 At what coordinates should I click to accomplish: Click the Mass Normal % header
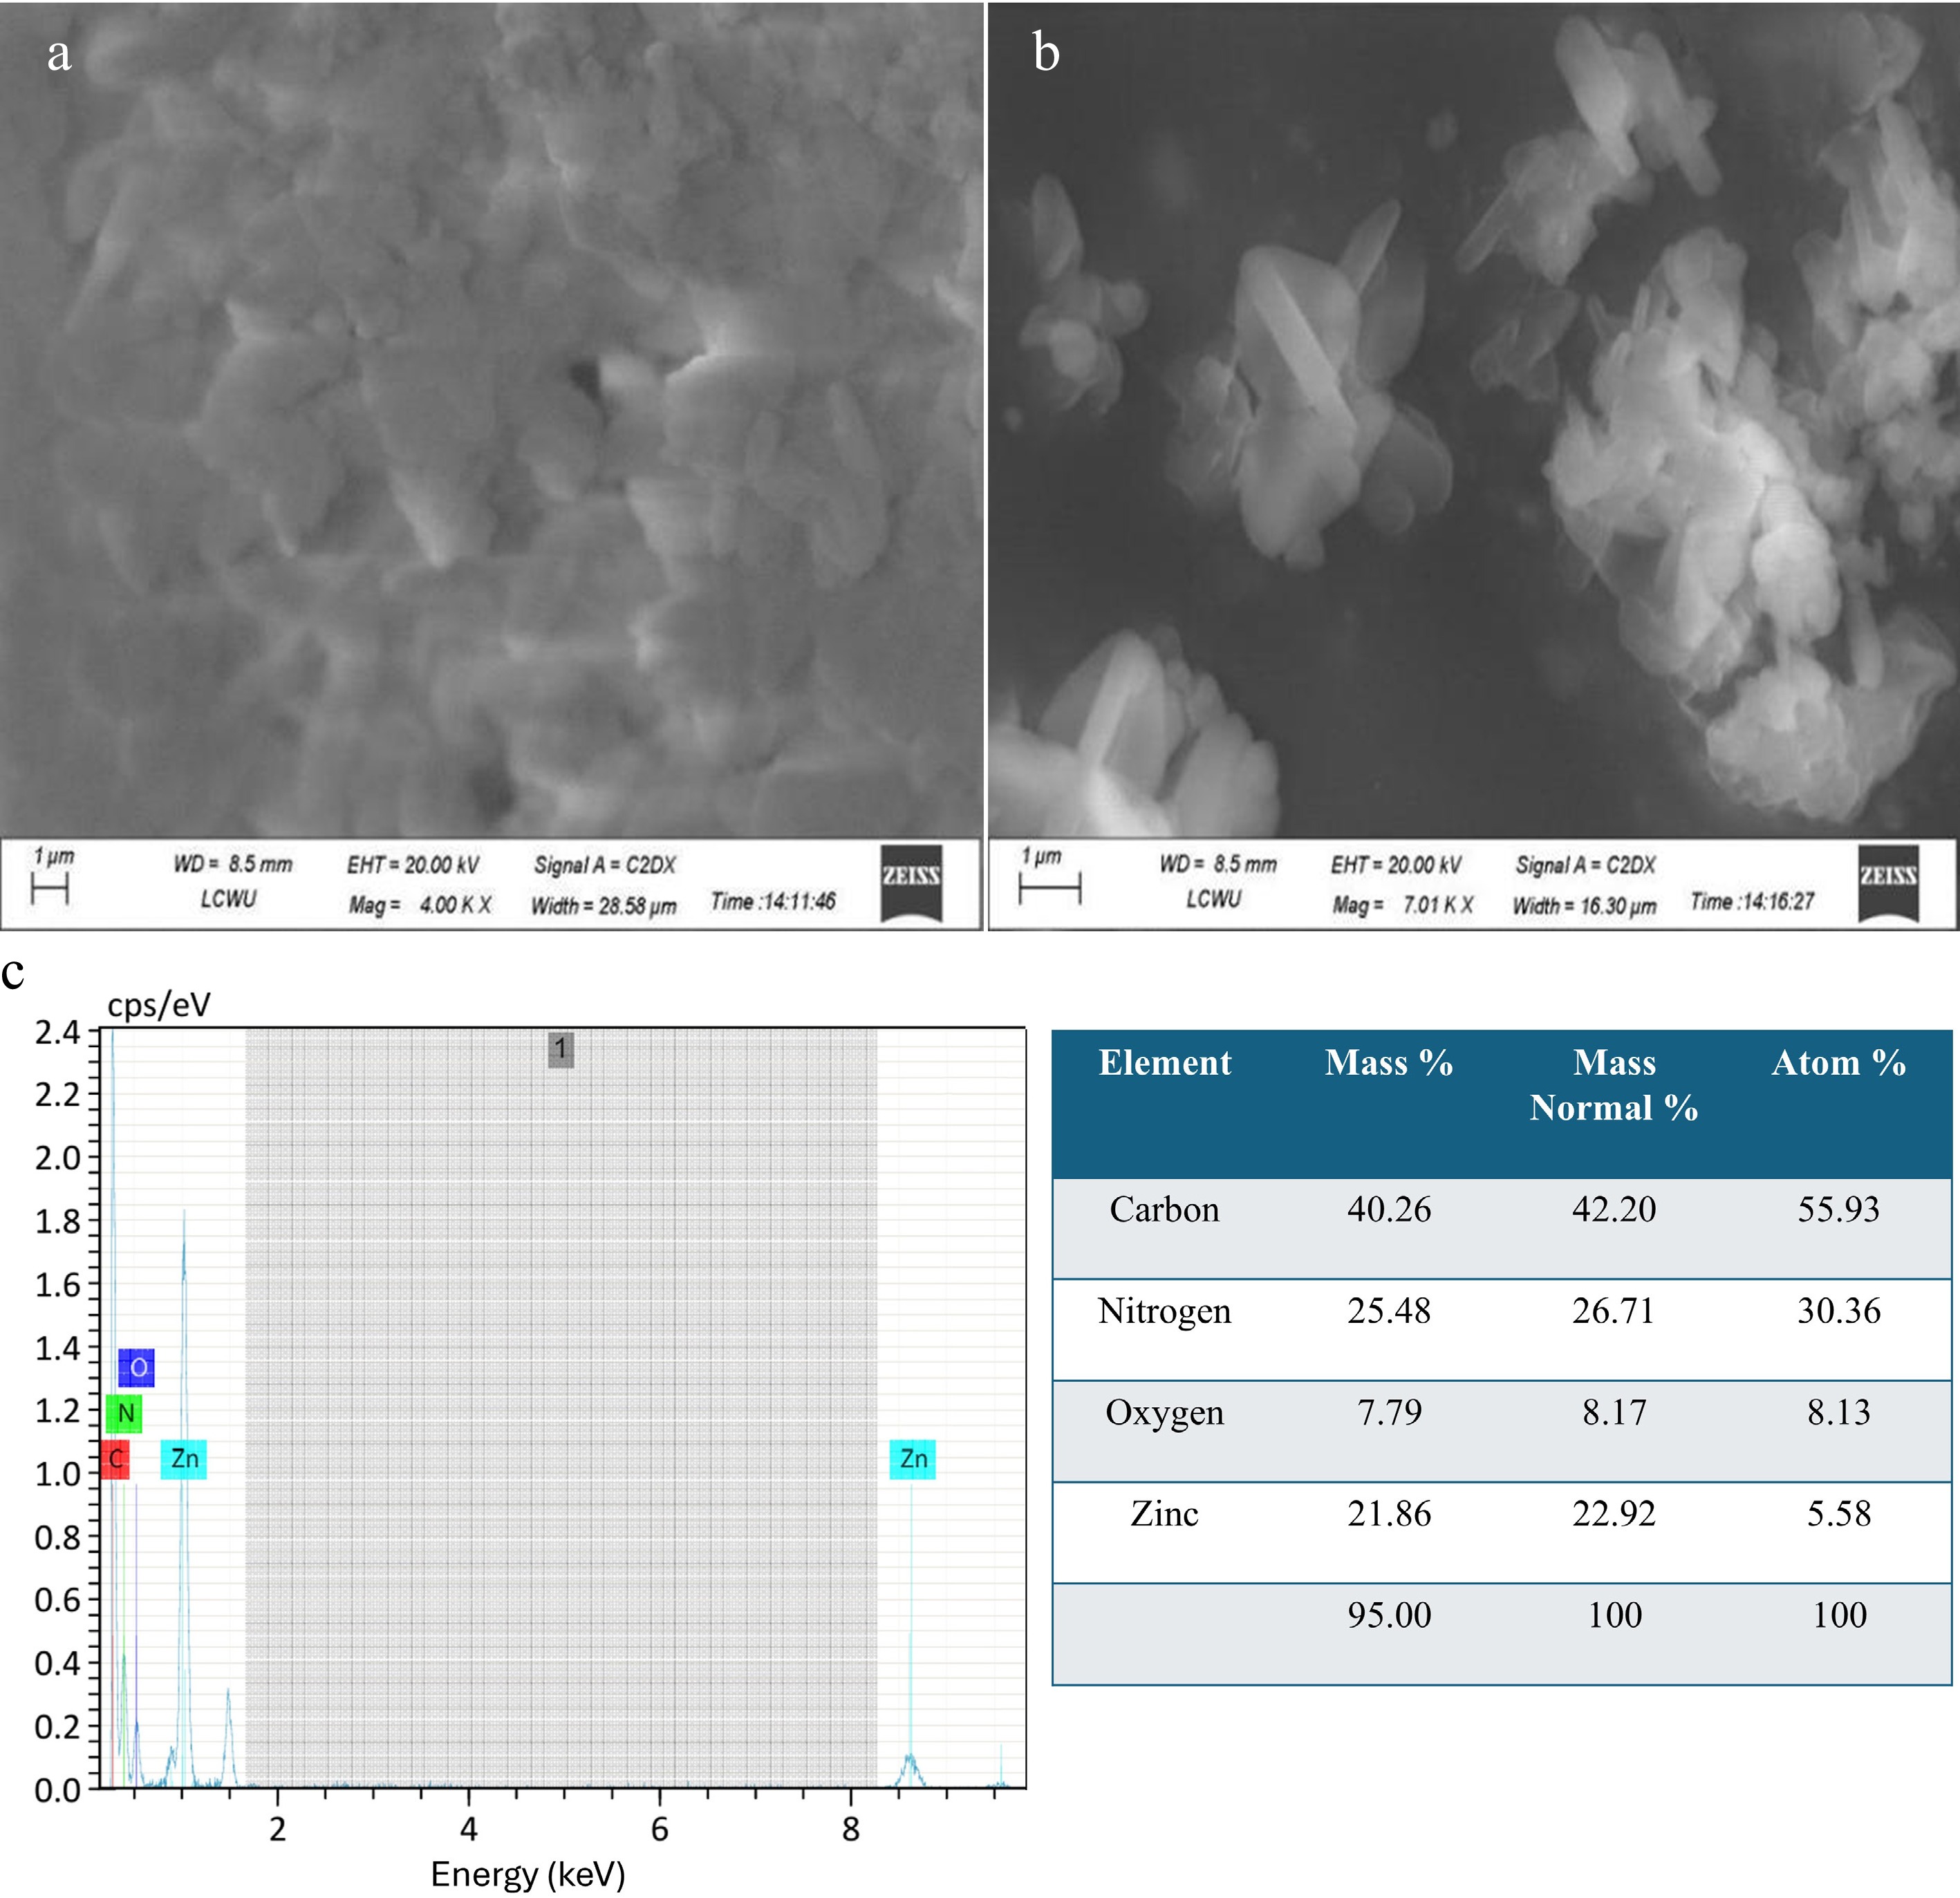pos(1613,1085)
